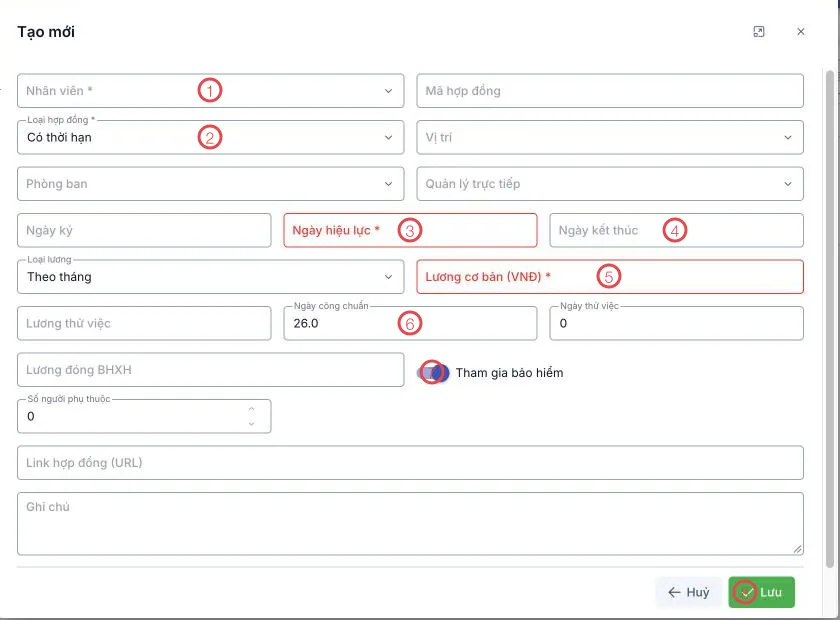Expand the Vị trí dropdown
The width and height of the screenshot is (840, 620).
(x=610, y=137)
